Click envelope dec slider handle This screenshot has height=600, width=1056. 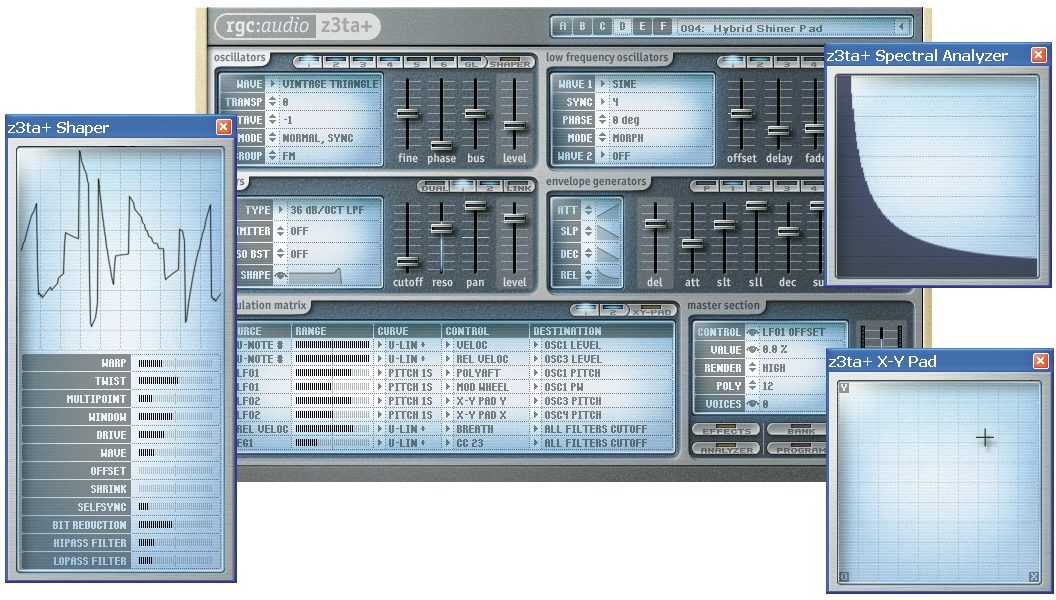coord(788,231)
